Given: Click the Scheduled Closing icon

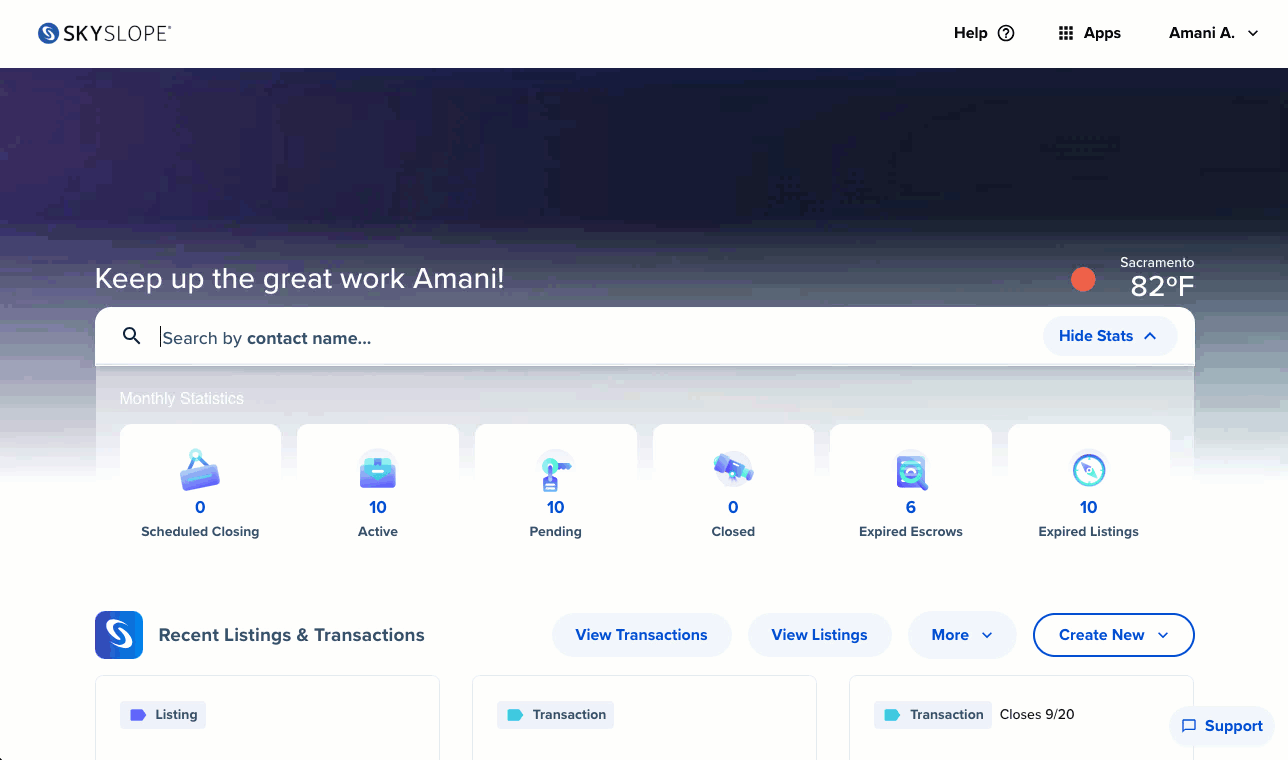Looking at the screenshot, I should 200,470.
